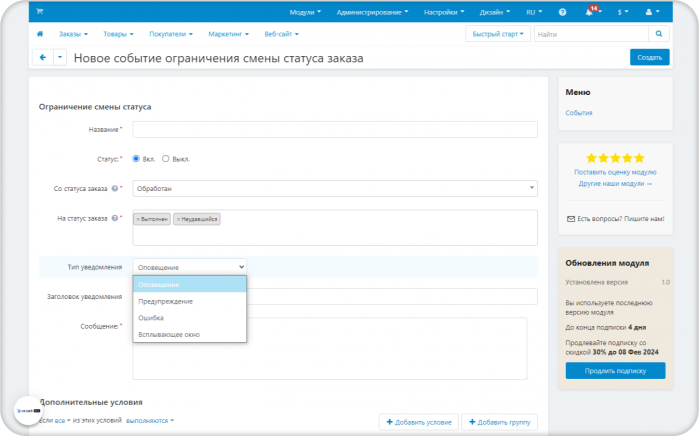Click the help icon next to Со статуса заказа
This screenshot has height=436, width=700.
115,189
